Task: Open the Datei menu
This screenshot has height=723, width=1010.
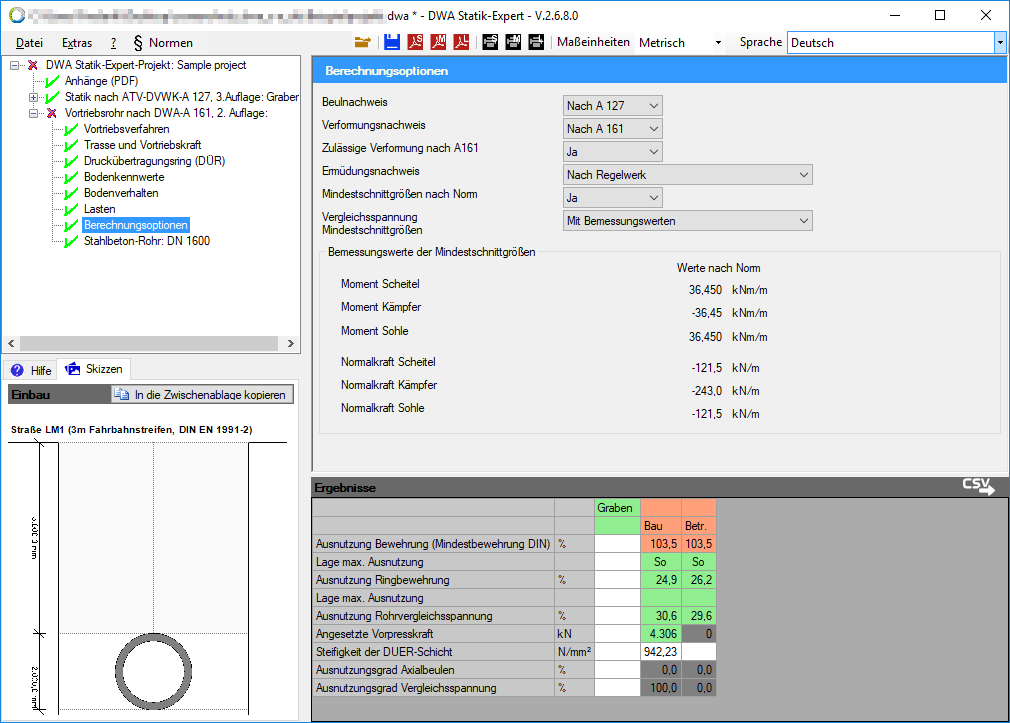Action: (30, 43)
